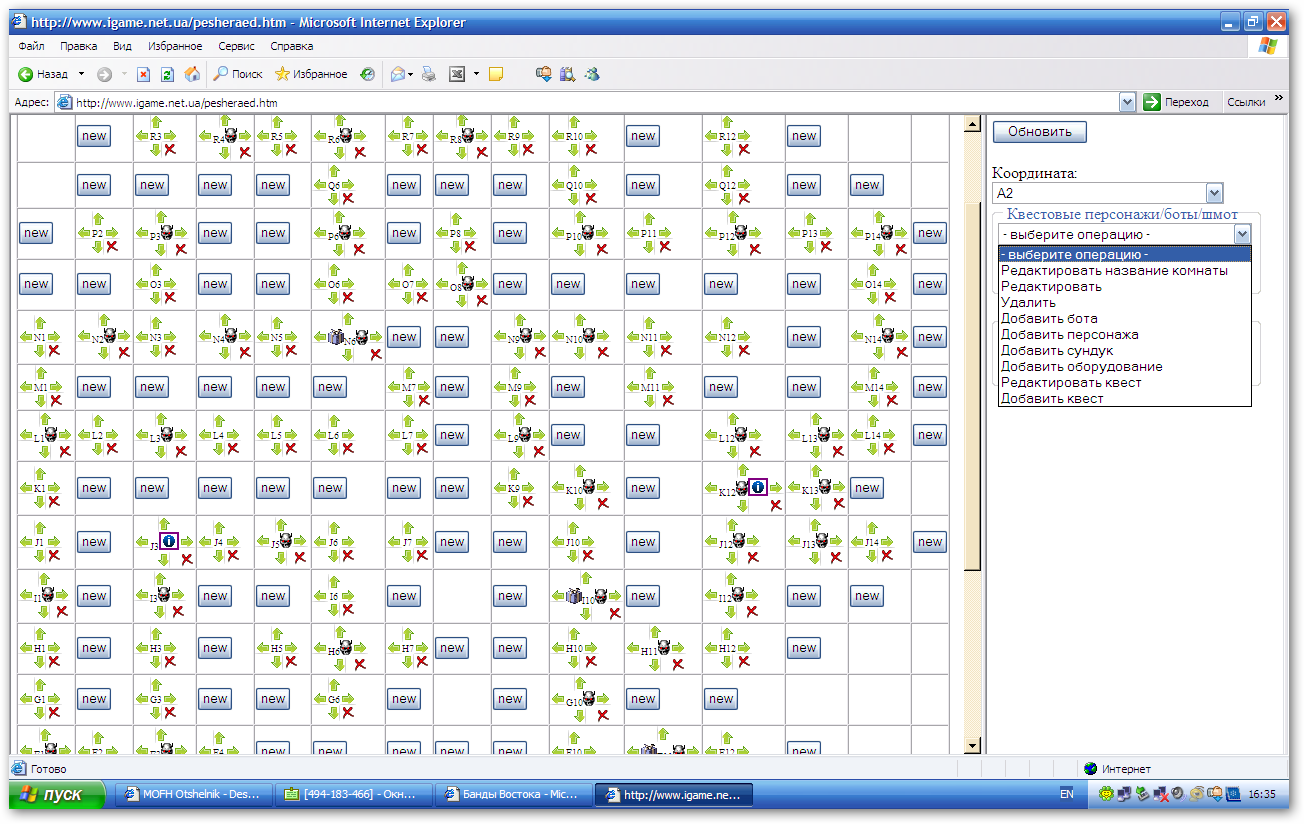Viewport: 1304px width, 824px height.
Task: Click the blue info icon in cell J3
Action: pos(169,541)
